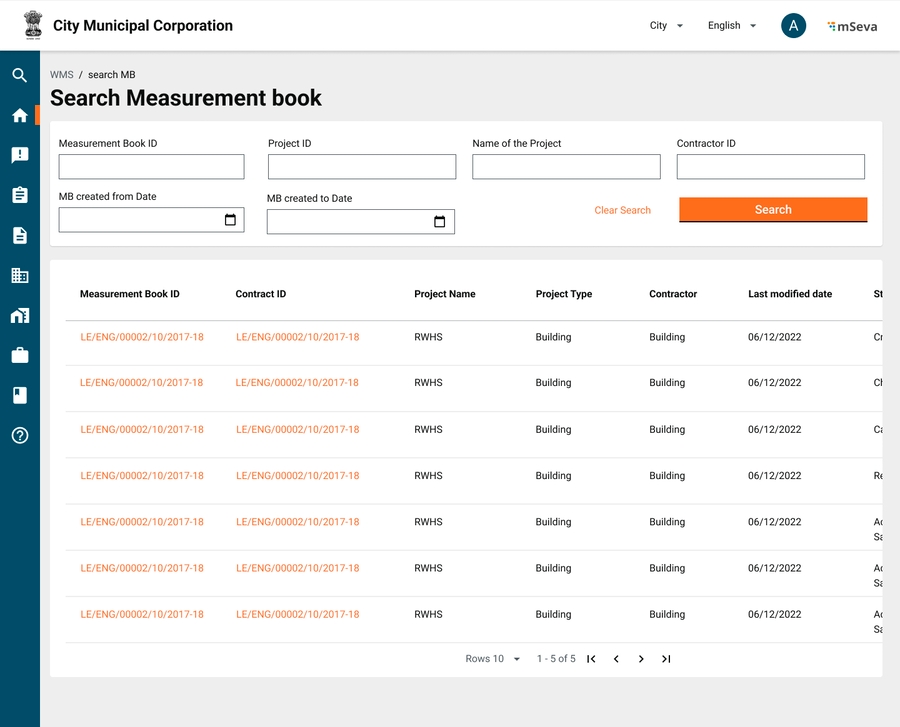The height and width of the screenshot is (727, 900).
Task: Jump to the last results page
Action: click(666, 659)
